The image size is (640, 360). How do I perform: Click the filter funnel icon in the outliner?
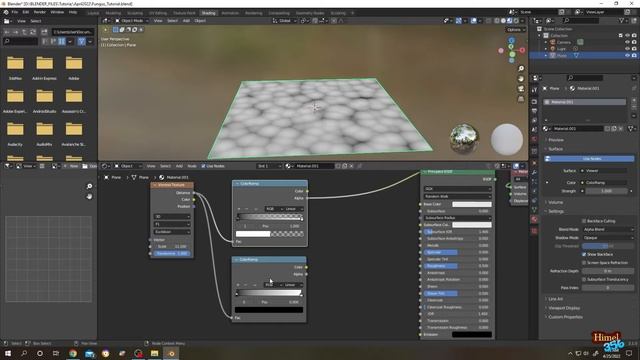[x=622, y=20]
